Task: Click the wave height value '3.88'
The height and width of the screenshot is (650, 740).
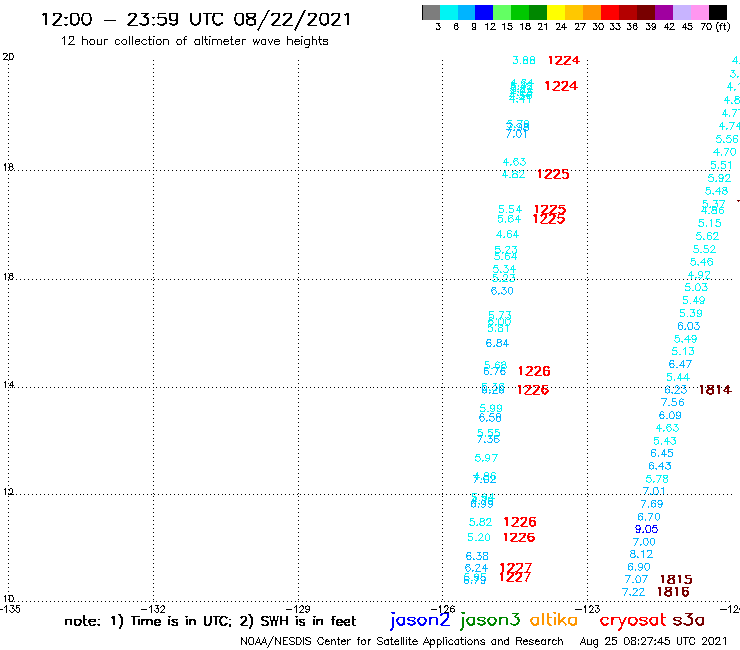Action: click(524, 60)
